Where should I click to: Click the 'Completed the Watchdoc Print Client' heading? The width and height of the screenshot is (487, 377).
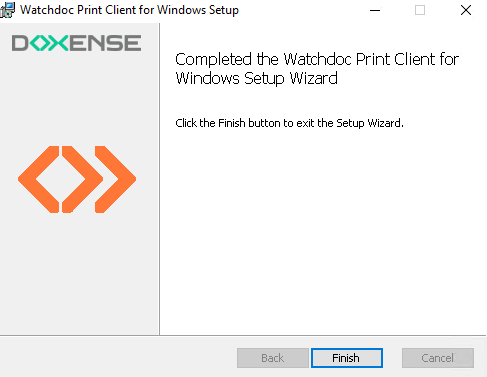[x=317, y=60]
